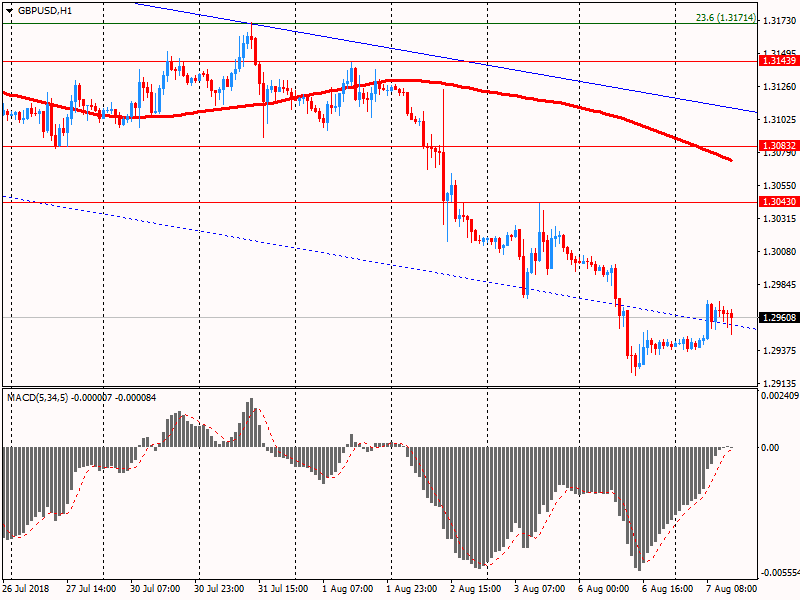Screen dimensions: 800x600
Task: Click the current price tag 1.29608
Action: pos(778,318)
